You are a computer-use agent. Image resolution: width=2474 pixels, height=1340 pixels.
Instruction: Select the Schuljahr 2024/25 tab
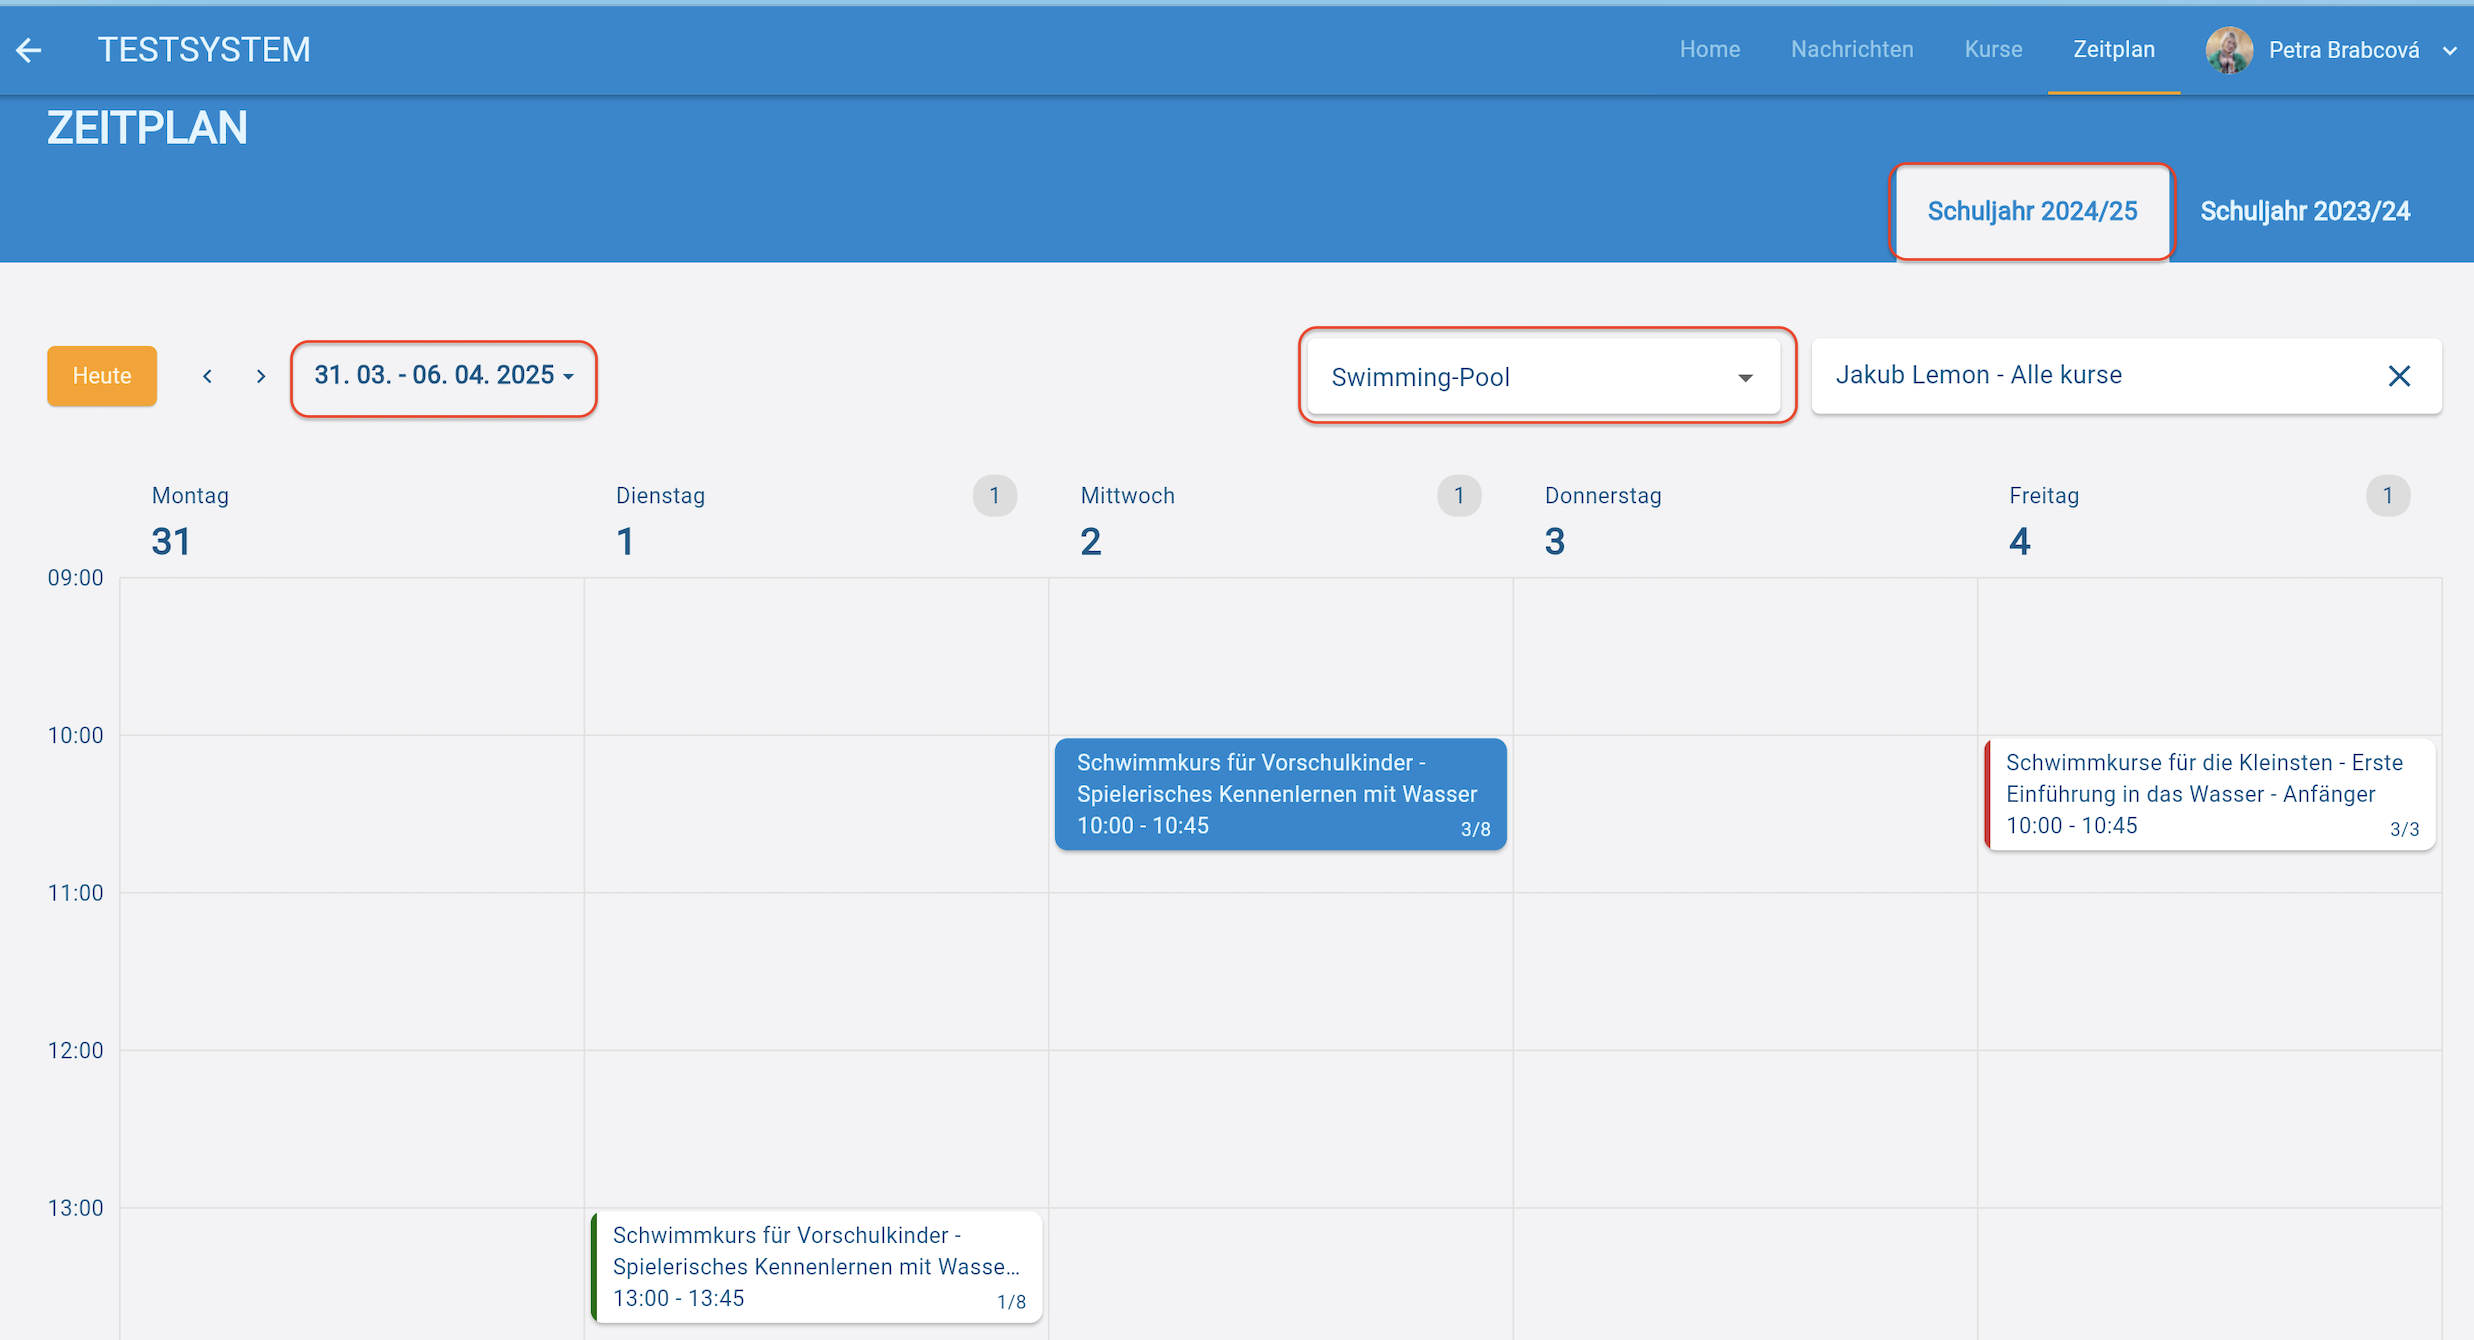click(x=2031, y=211)
